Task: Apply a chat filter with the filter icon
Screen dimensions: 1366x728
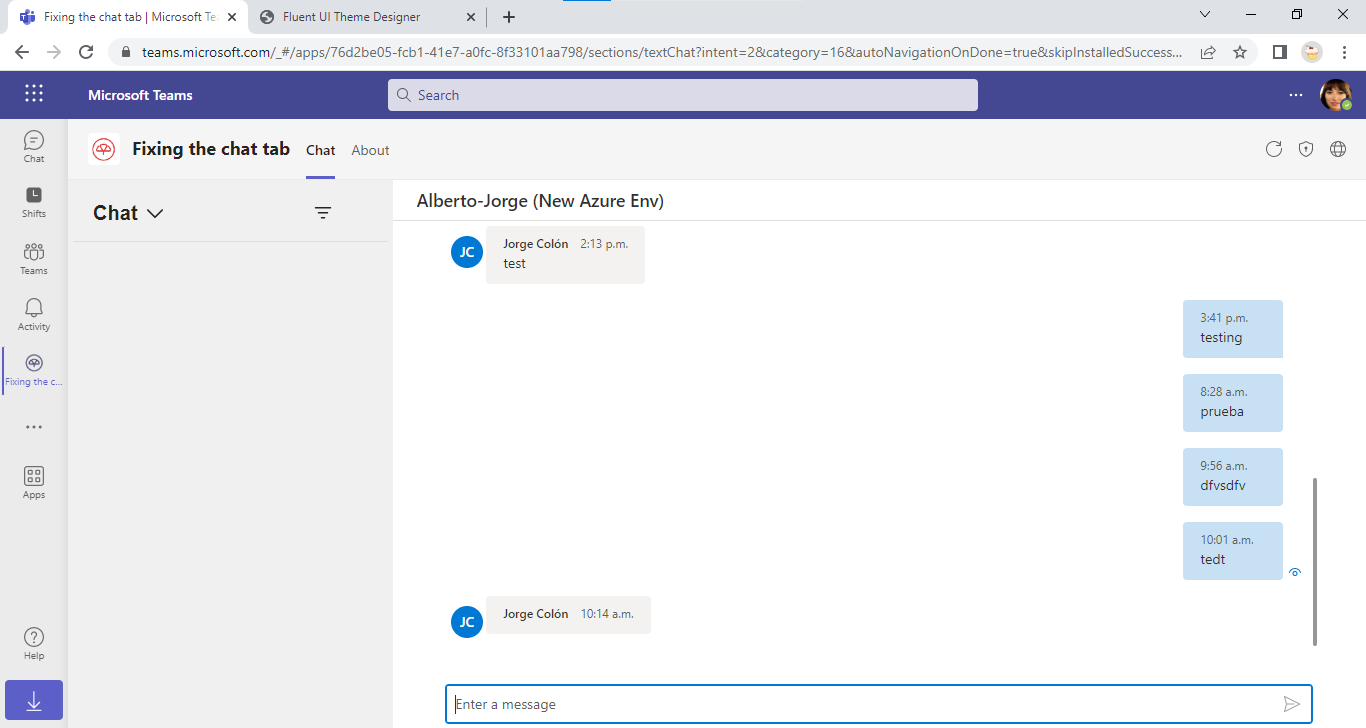Action: tap(322, 212)
